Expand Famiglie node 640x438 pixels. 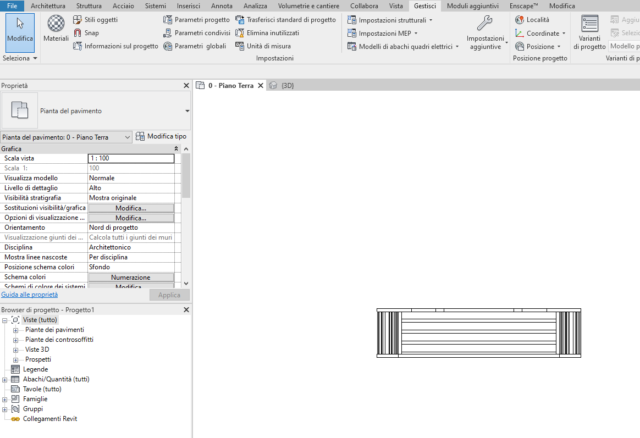coord(4,399)
